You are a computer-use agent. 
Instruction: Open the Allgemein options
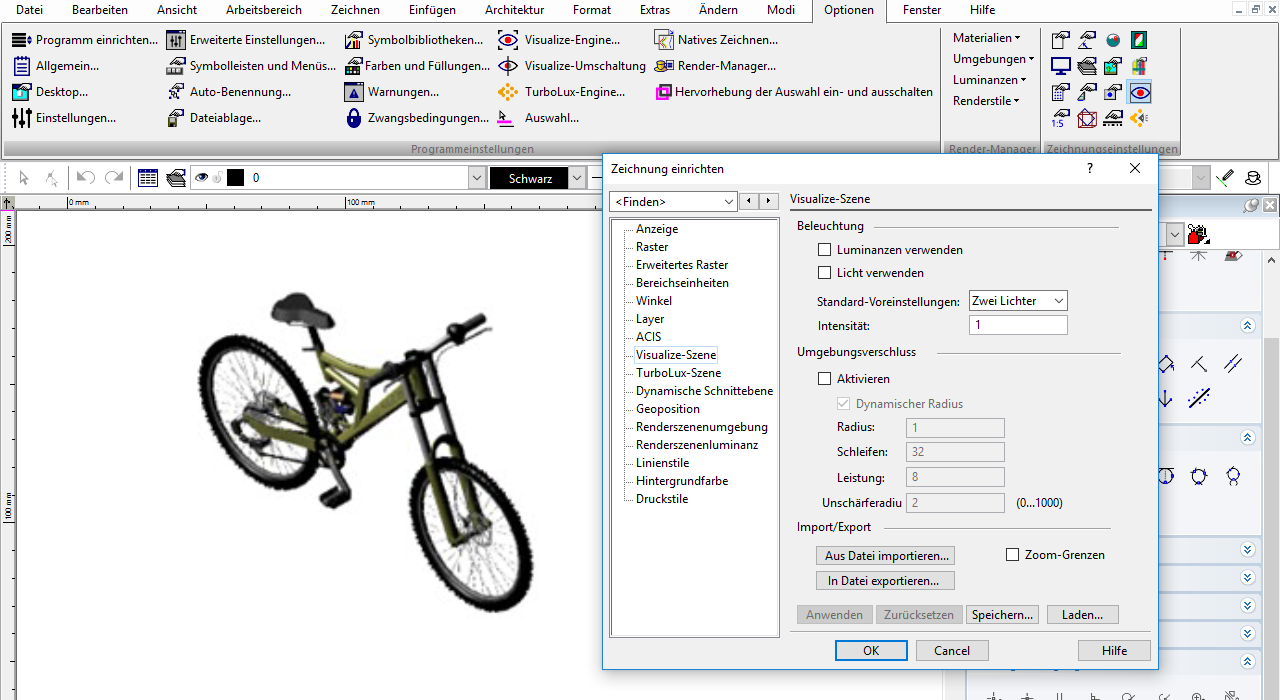(55, 66)
